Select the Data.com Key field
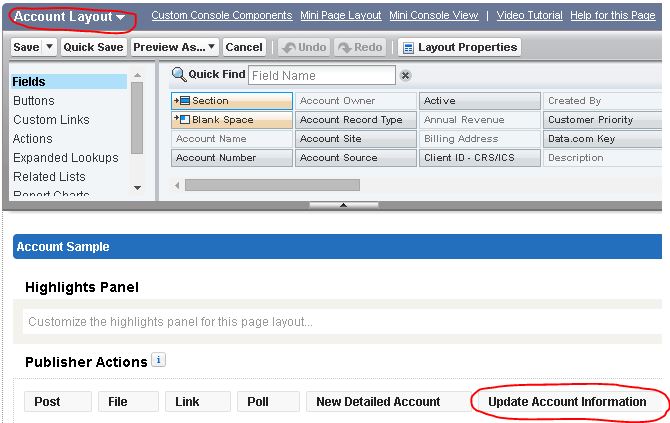Viewport: 670px width, 423px height. click(602, 139)
